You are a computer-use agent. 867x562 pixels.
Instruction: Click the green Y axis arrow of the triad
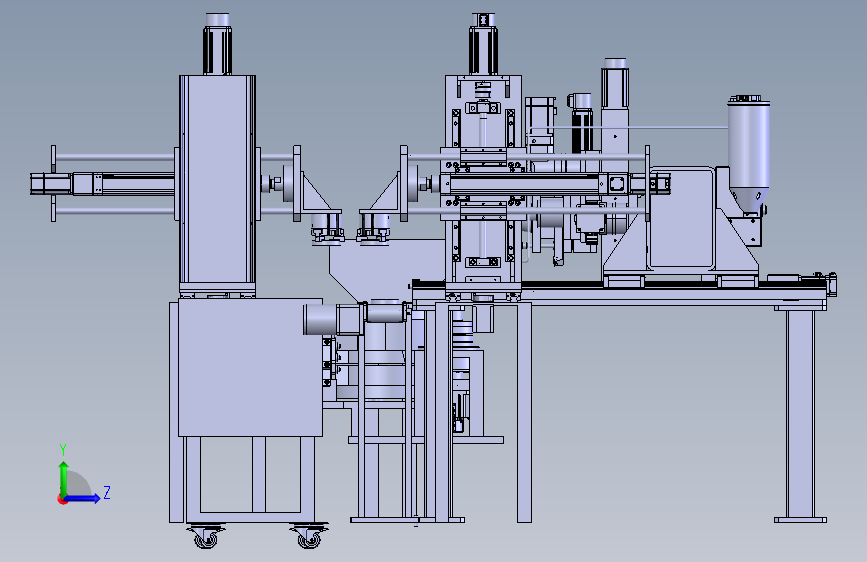pos(64,478)
